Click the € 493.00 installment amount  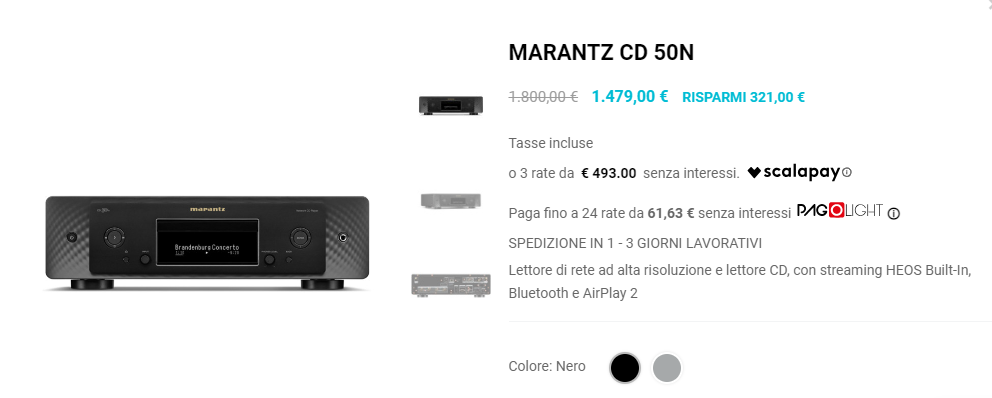[x=609, y=173]
